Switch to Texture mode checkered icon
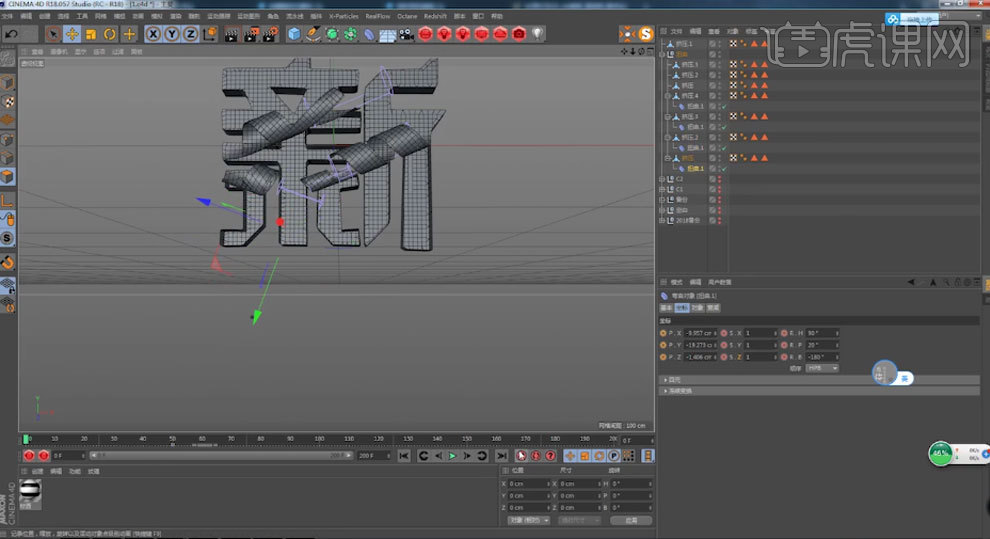 (8, 102)
